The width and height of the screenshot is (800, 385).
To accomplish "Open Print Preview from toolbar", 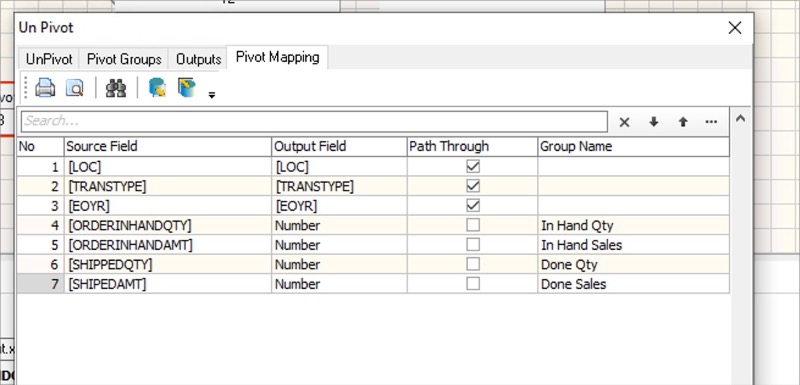I will coord(74,88).
